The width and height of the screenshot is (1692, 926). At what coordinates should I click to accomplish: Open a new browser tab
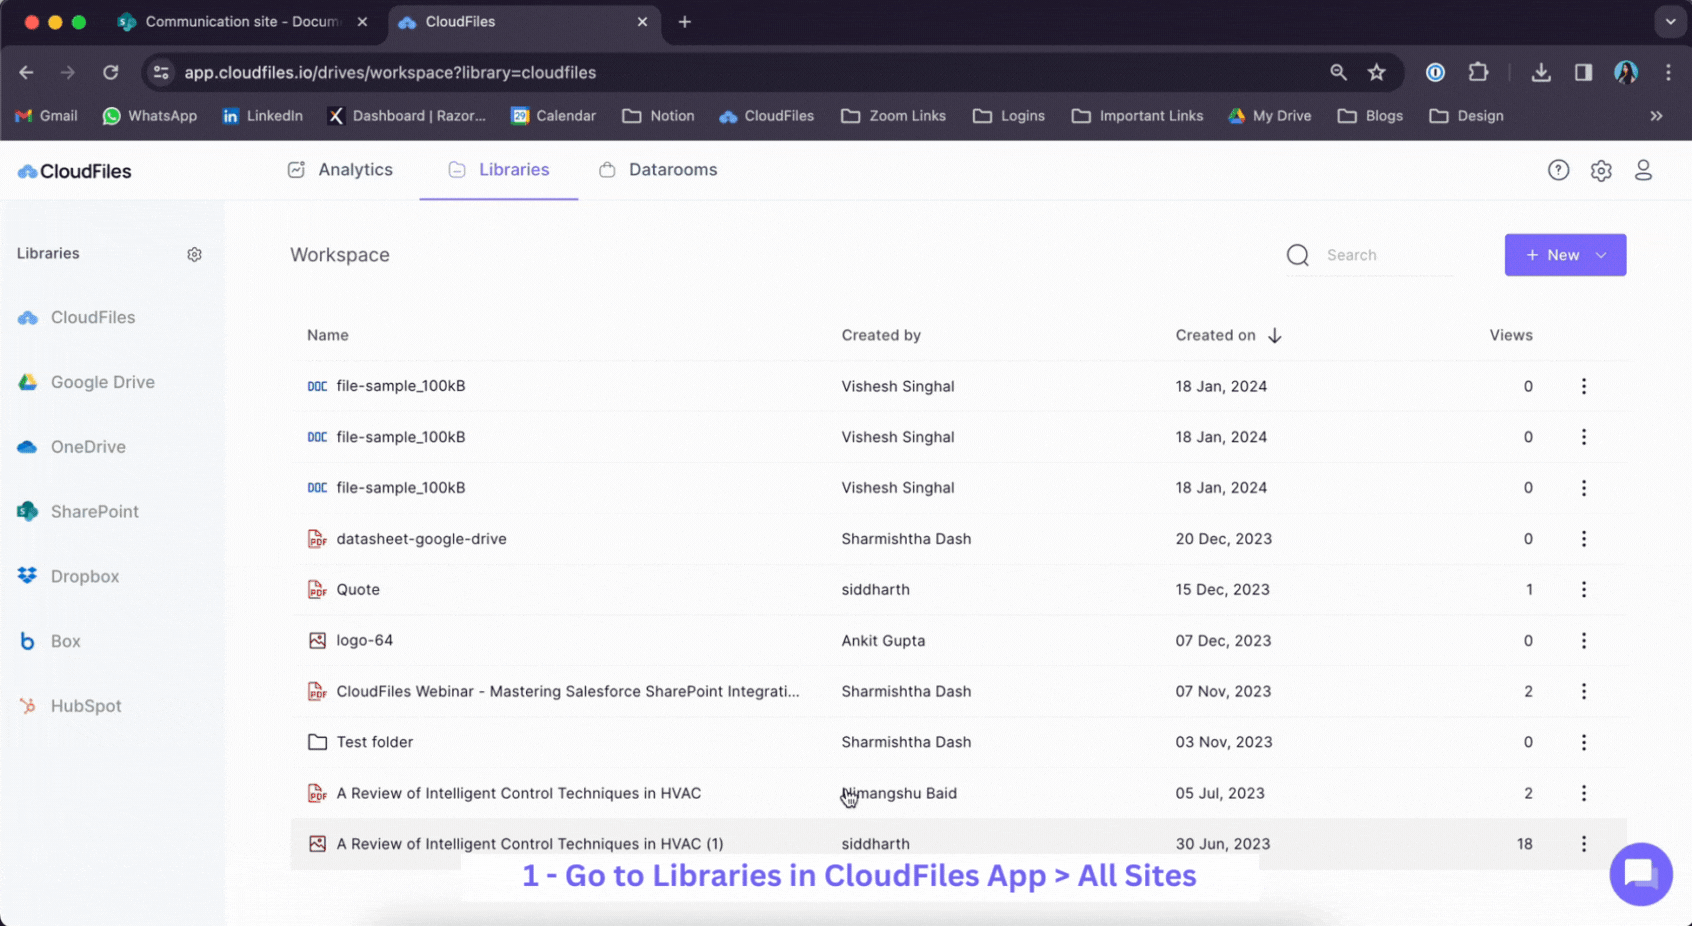[684, 22]
